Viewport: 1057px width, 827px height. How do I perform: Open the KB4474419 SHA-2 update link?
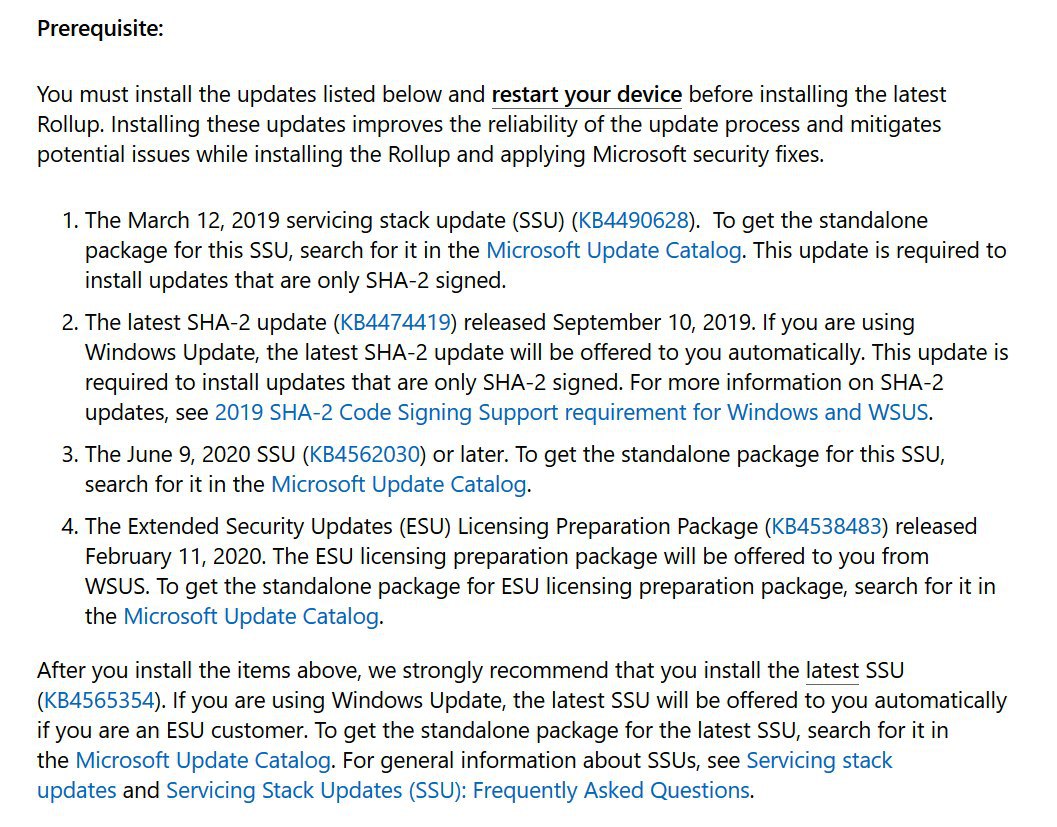point(398,323)
